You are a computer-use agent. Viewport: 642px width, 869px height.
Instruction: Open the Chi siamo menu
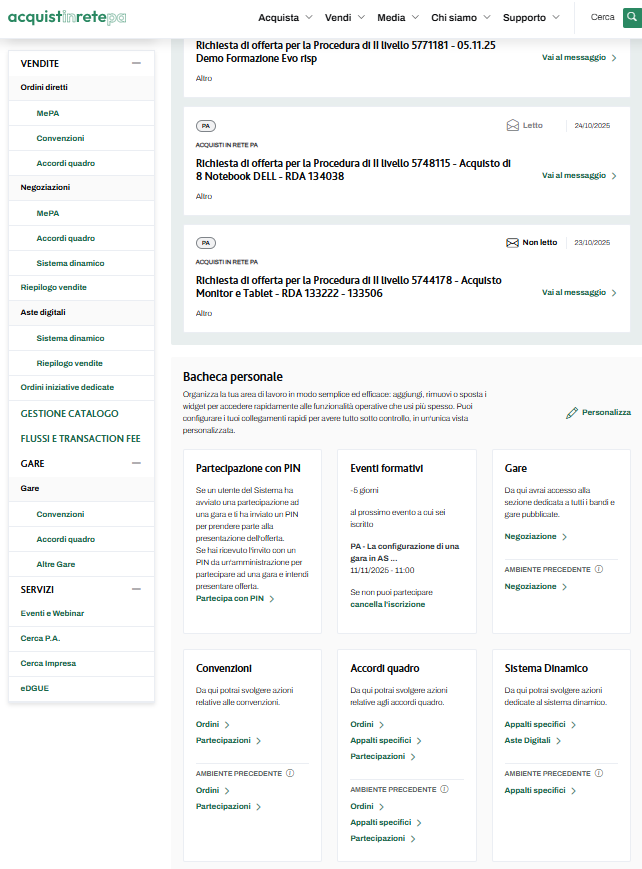click(460, 17)
